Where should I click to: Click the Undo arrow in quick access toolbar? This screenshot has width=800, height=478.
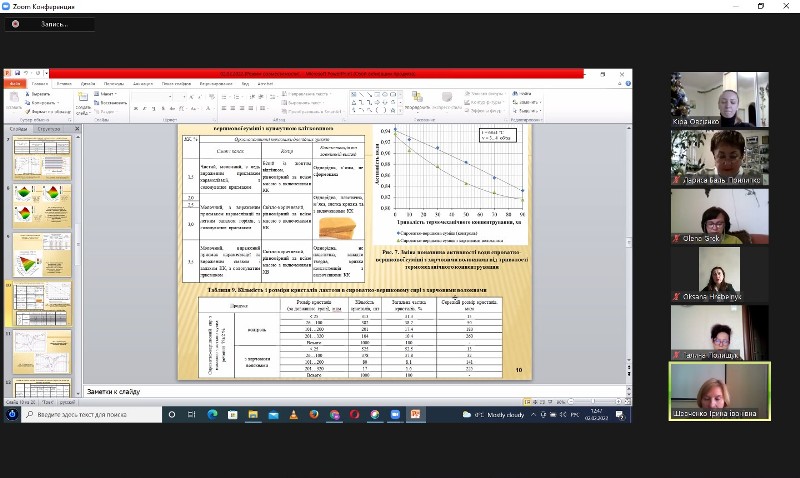(x=26, y=73)
